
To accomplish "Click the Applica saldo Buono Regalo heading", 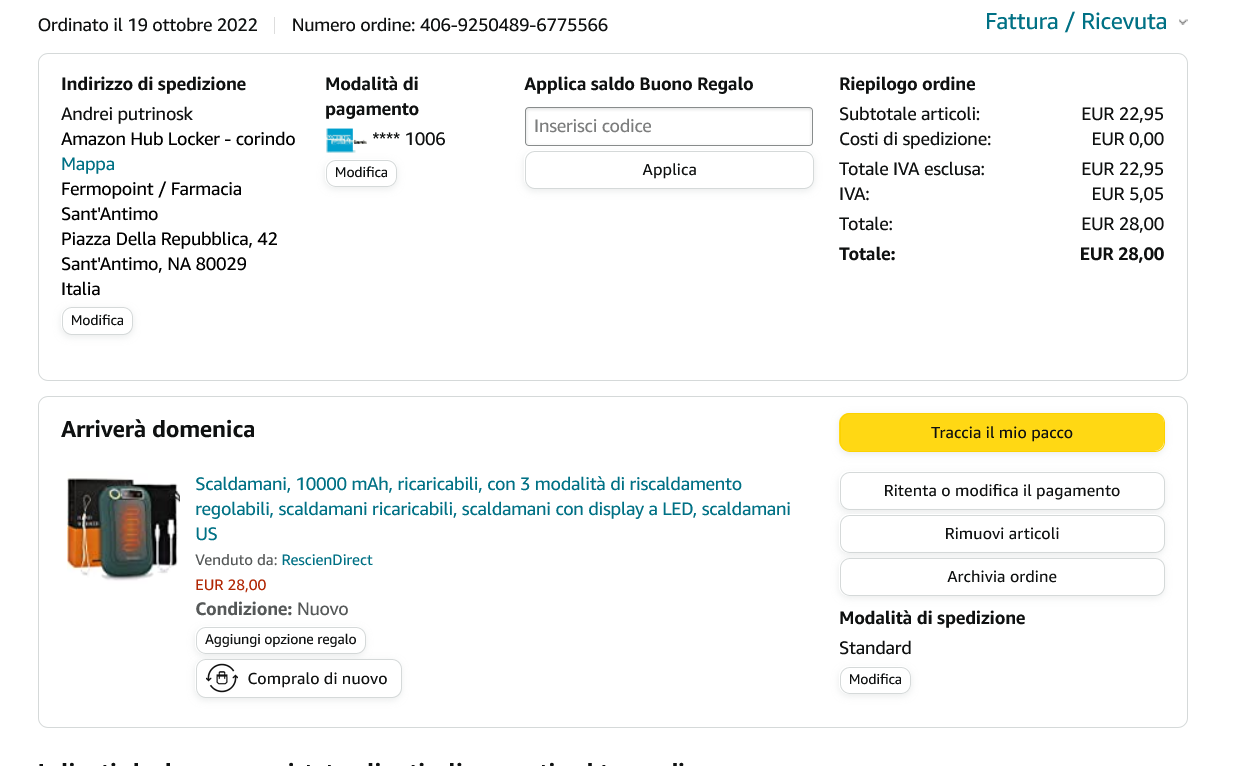I will point(639,84).
